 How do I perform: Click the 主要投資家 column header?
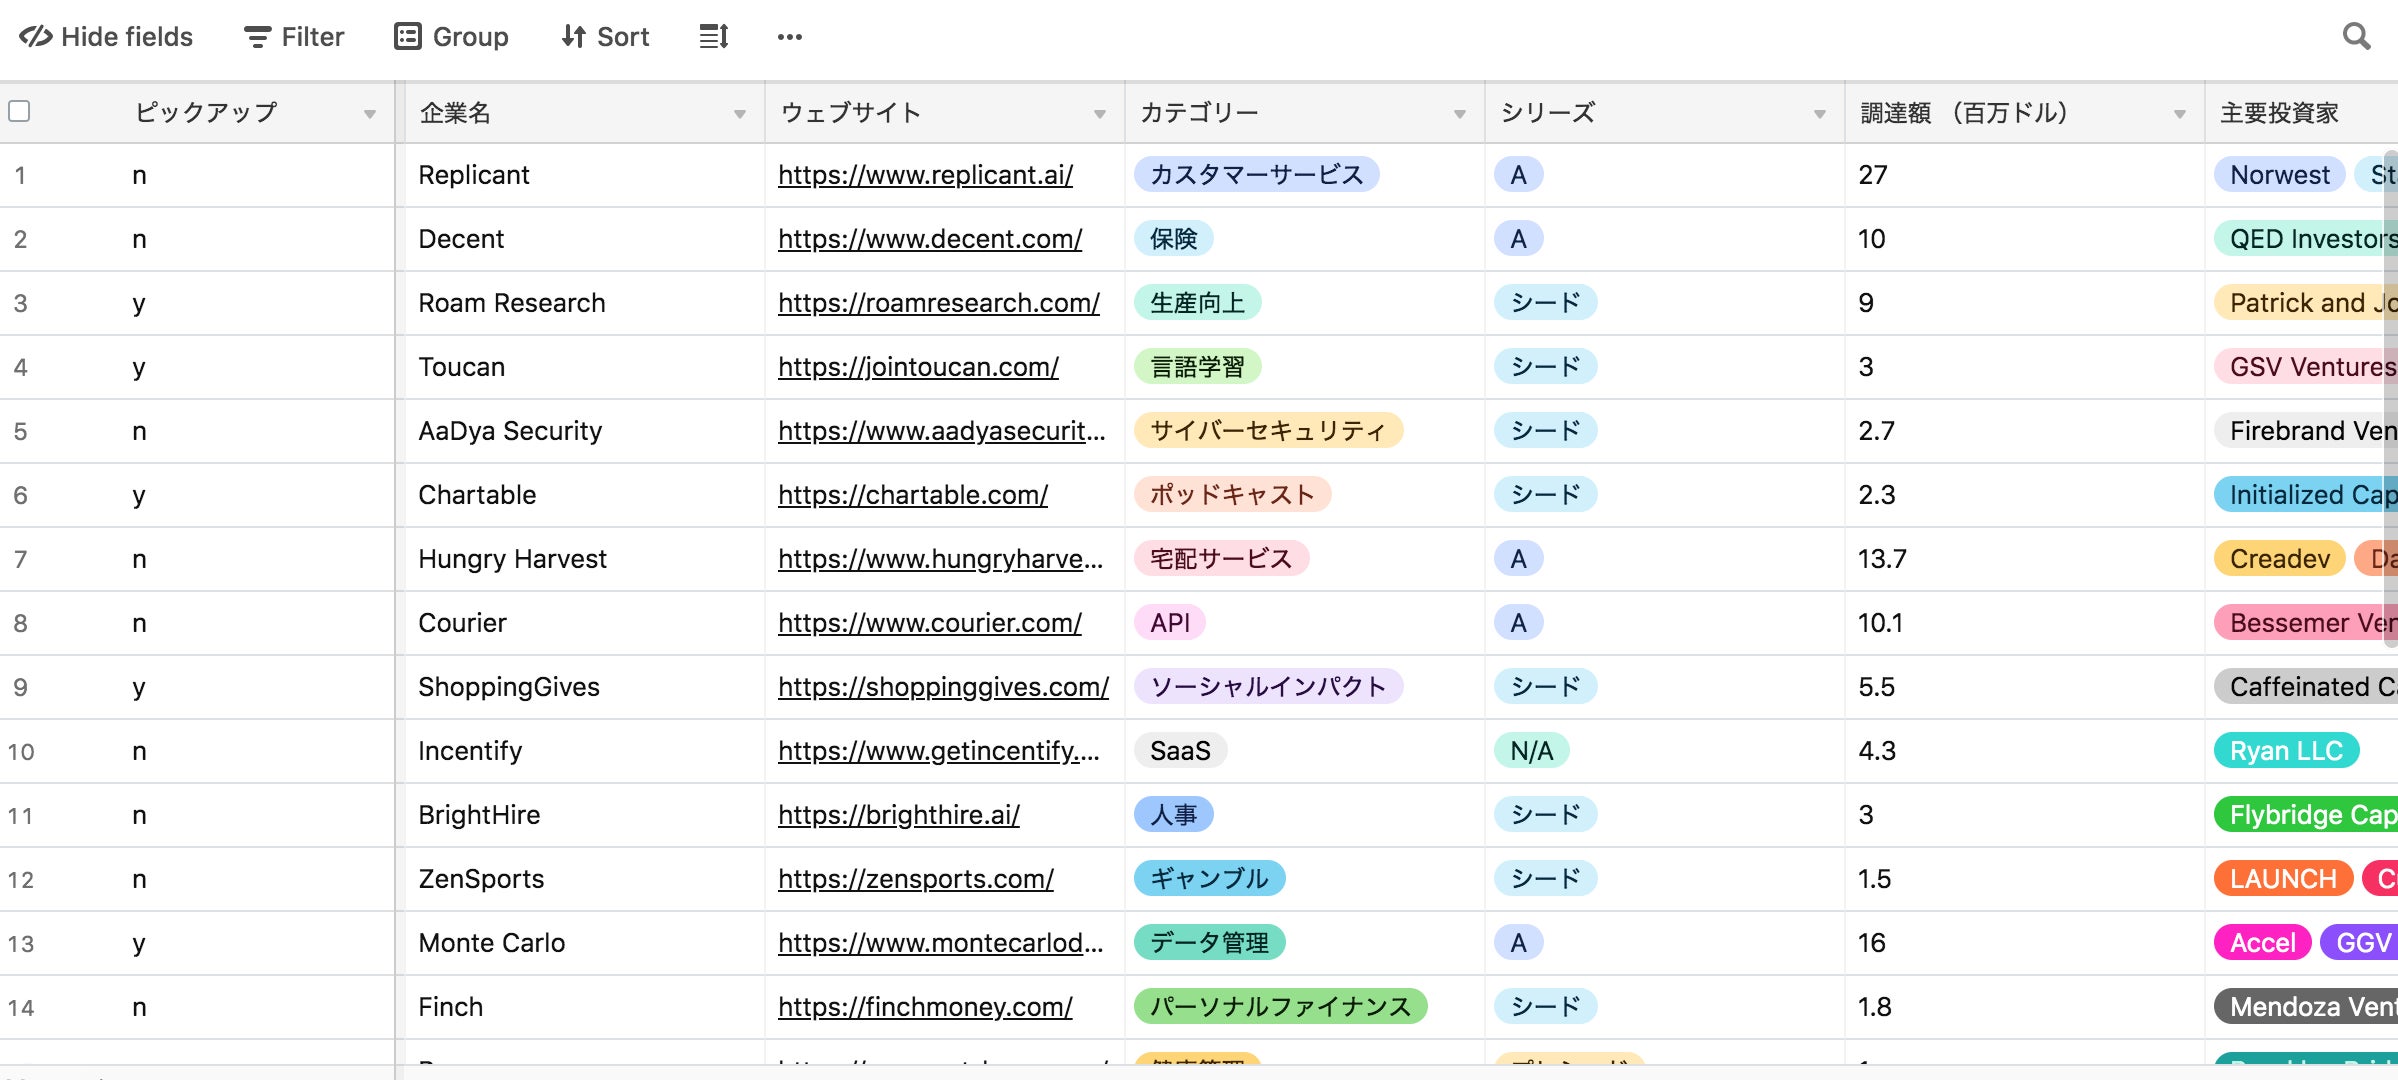[x=2280, y=113]
